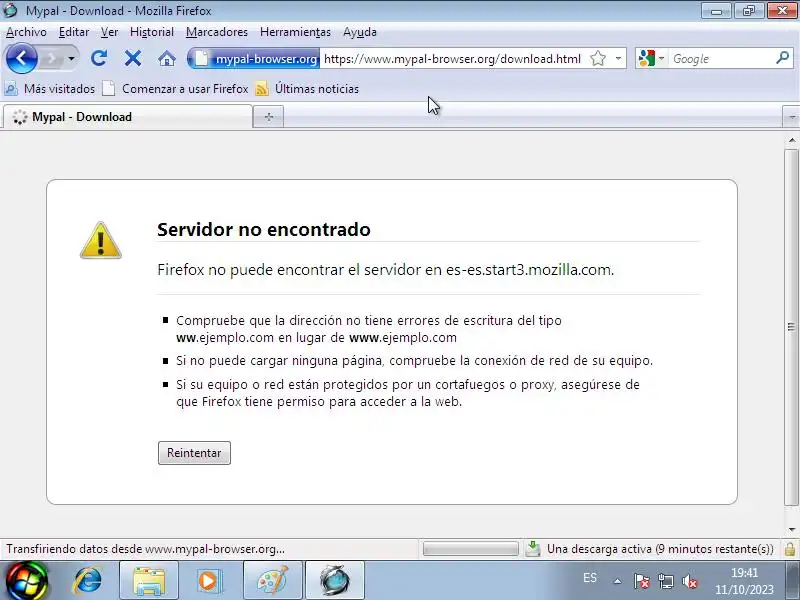Open a new tab with plus button
Viewport: 800px width, 600px height.
tap(269, 117)
